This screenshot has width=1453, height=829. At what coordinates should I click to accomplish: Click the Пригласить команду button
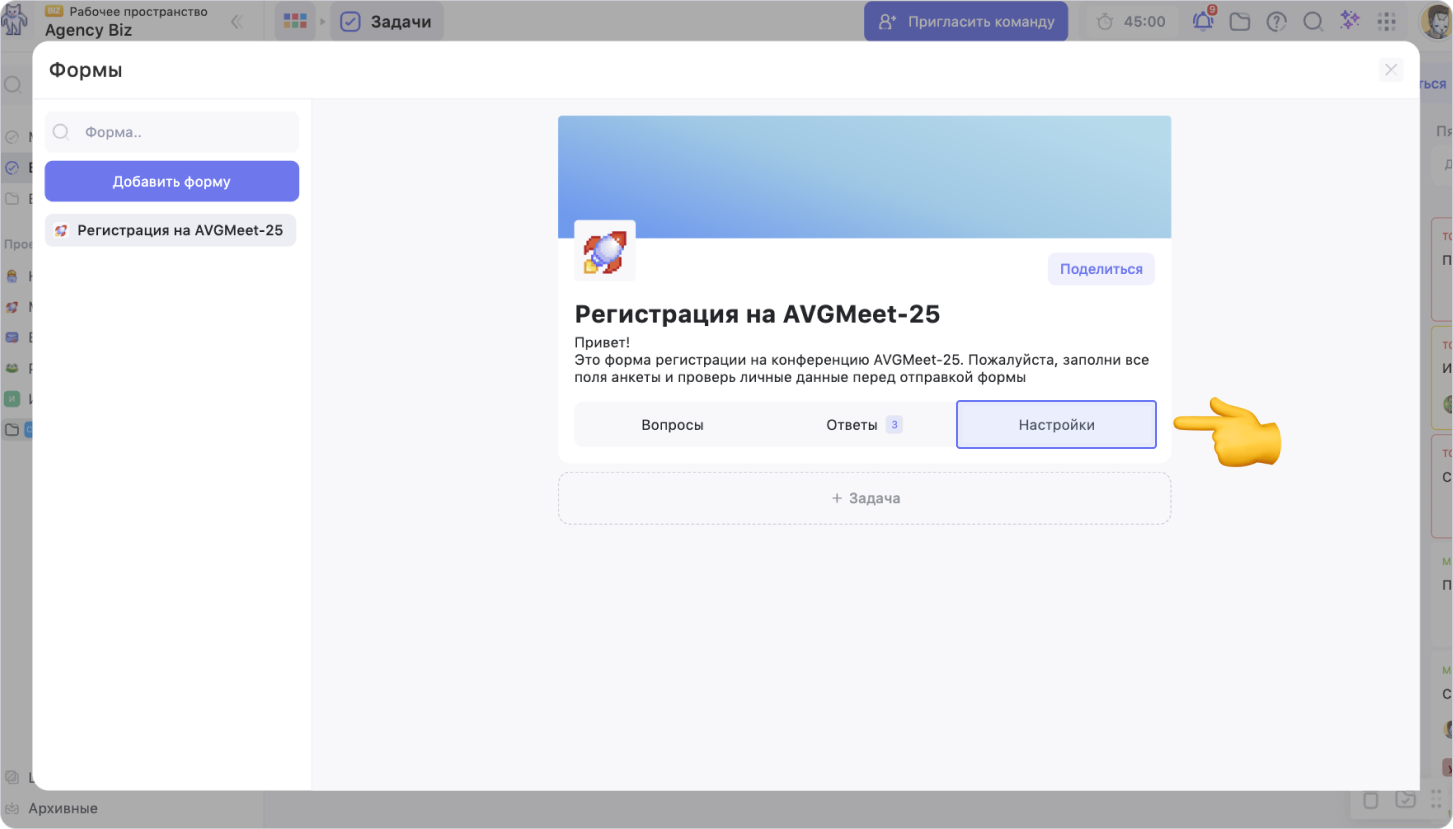pyautogui.click(x=966, y=21)
